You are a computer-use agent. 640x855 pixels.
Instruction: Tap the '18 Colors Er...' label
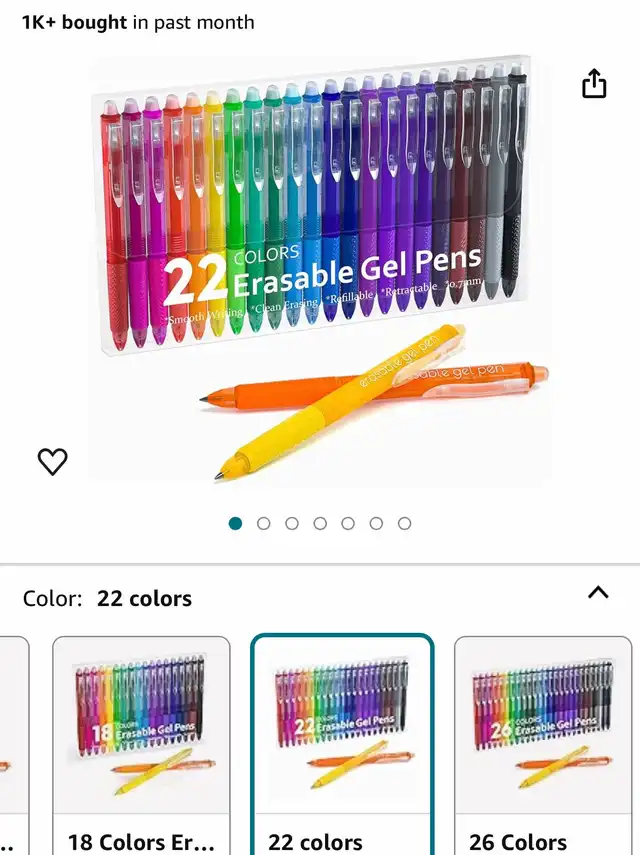[x=141, y=842]
